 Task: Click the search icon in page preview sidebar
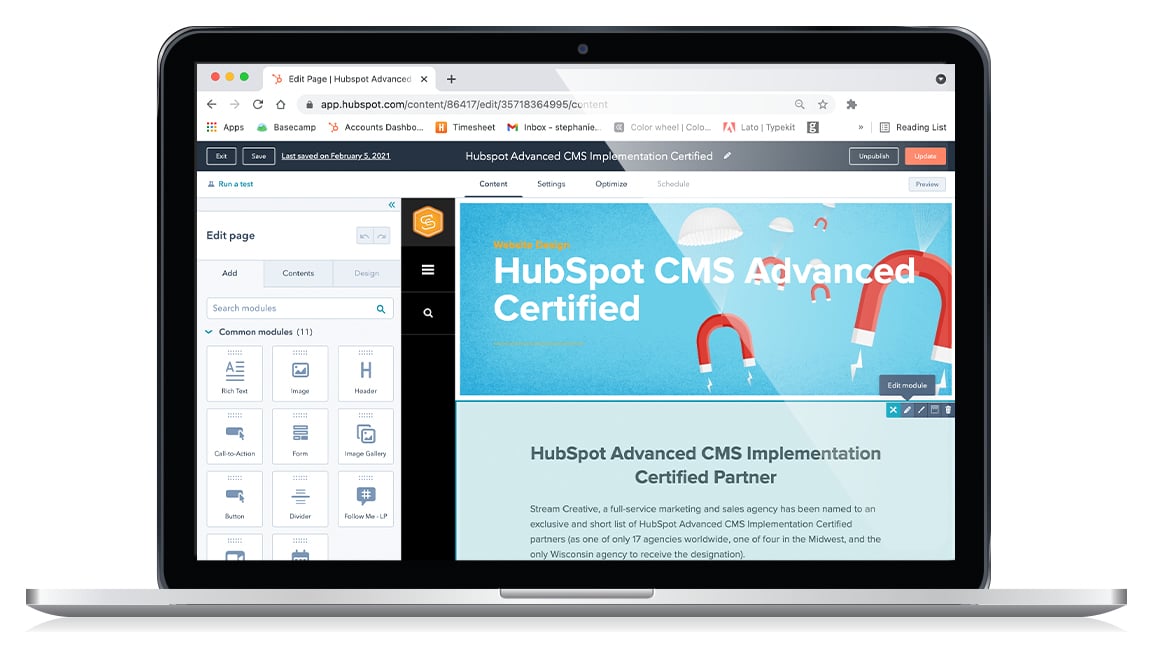[428, 313]
